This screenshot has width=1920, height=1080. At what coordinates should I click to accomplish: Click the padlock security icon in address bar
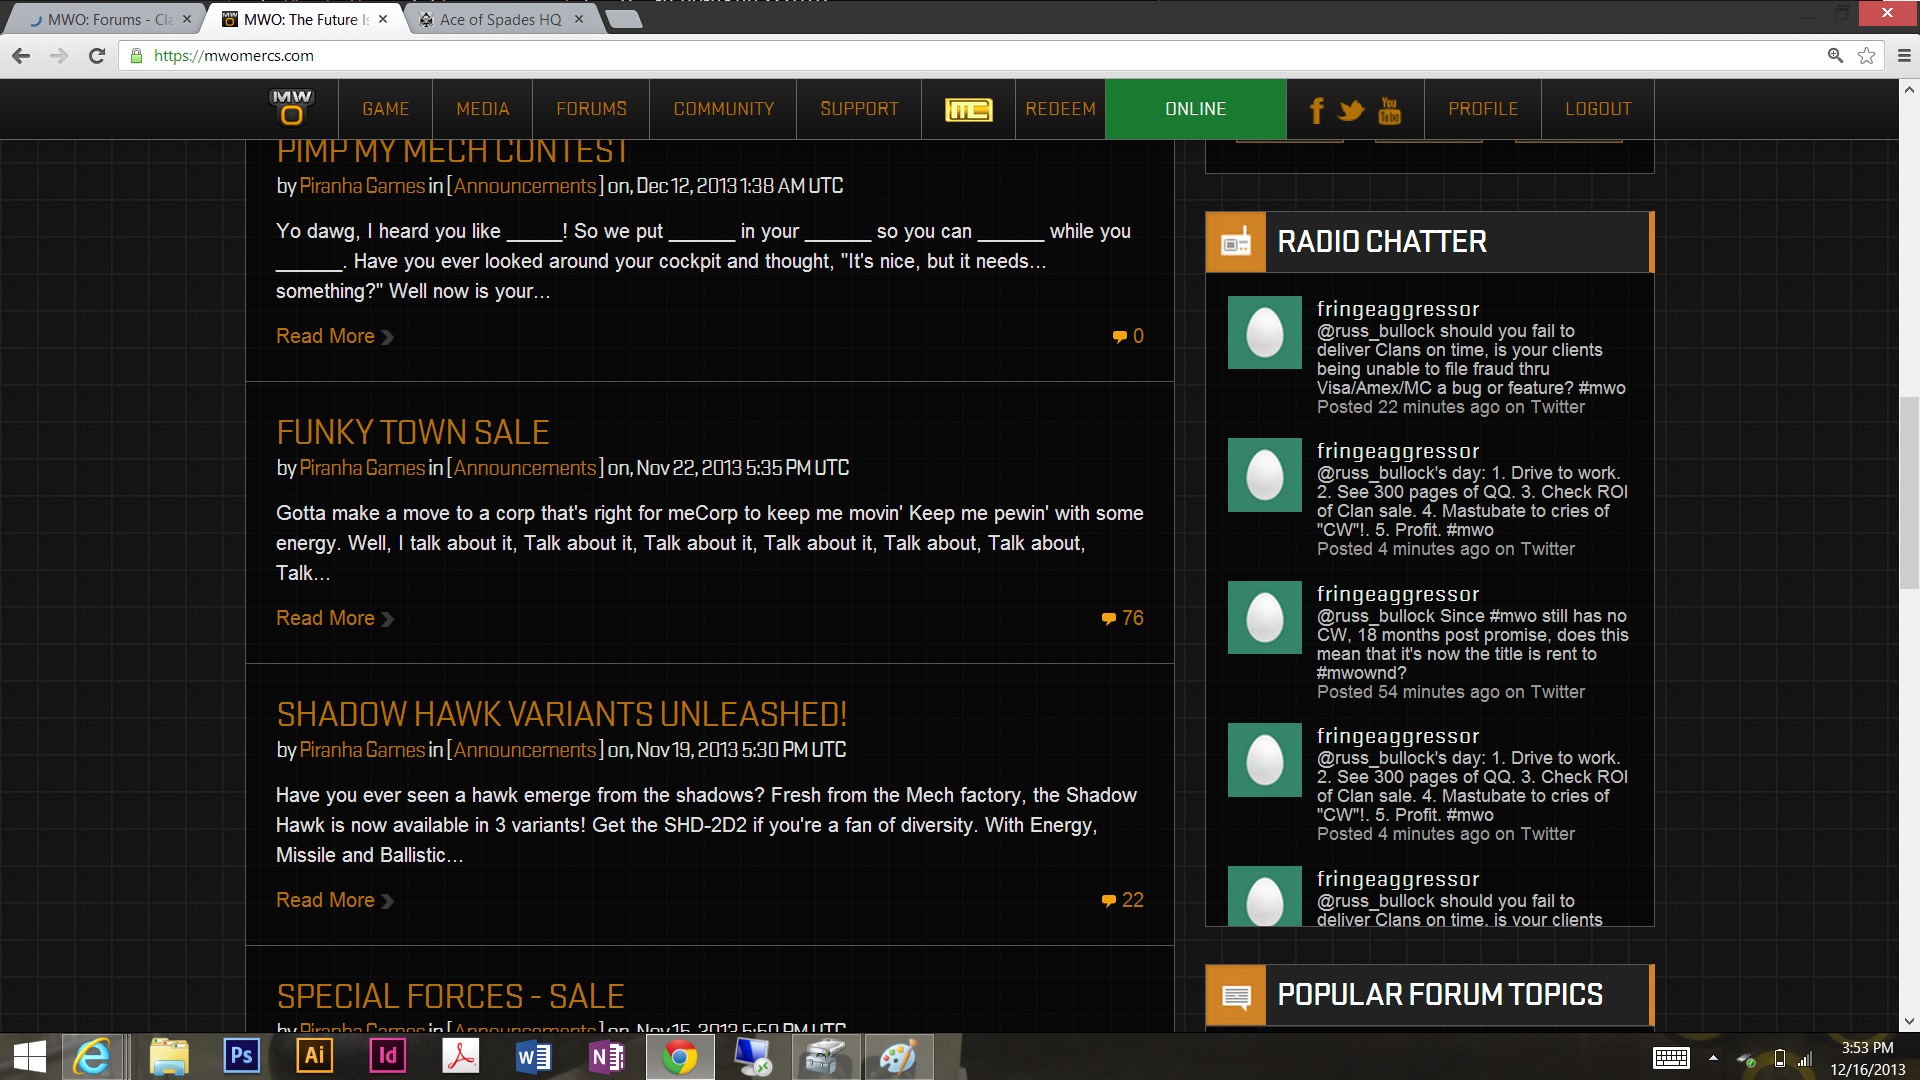click(x=136, y=56)
